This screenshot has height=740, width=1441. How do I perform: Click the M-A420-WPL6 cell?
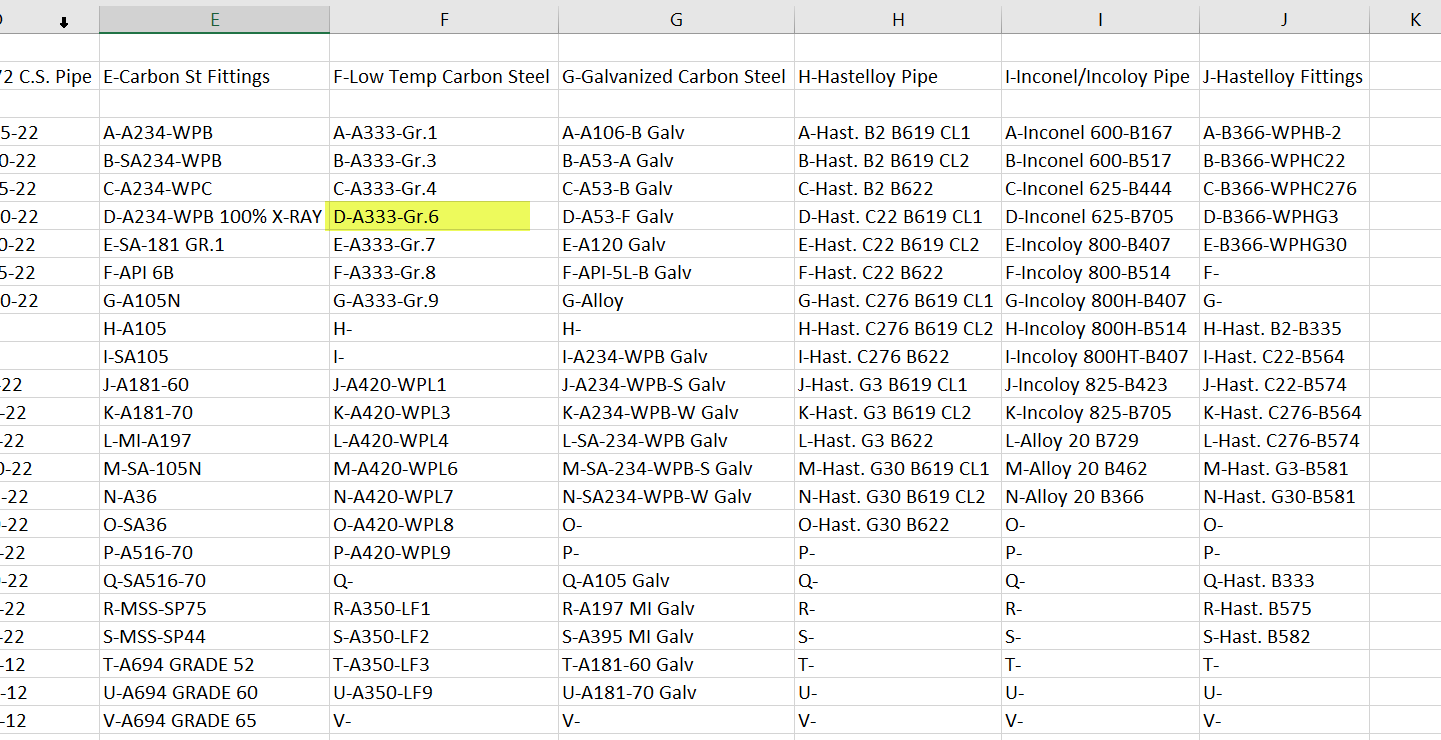pos(398,468)
